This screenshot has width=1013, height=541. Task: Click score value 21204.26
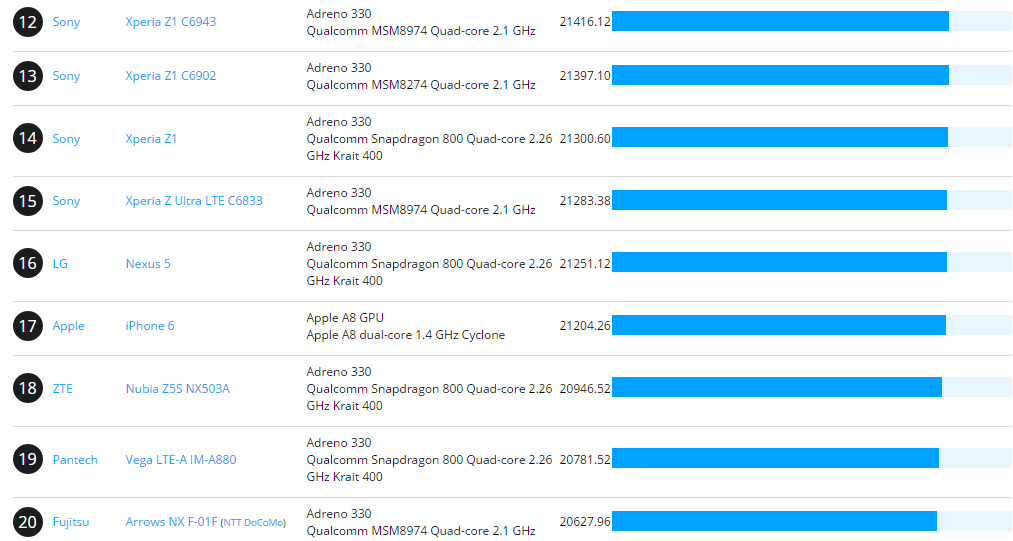point(585,326)
